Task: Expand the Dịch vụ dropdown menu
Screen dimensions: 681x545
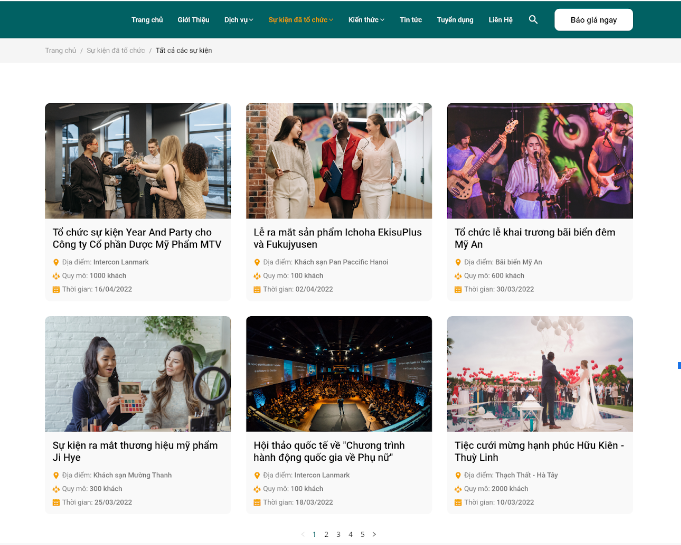Action: tap(239, 19)
